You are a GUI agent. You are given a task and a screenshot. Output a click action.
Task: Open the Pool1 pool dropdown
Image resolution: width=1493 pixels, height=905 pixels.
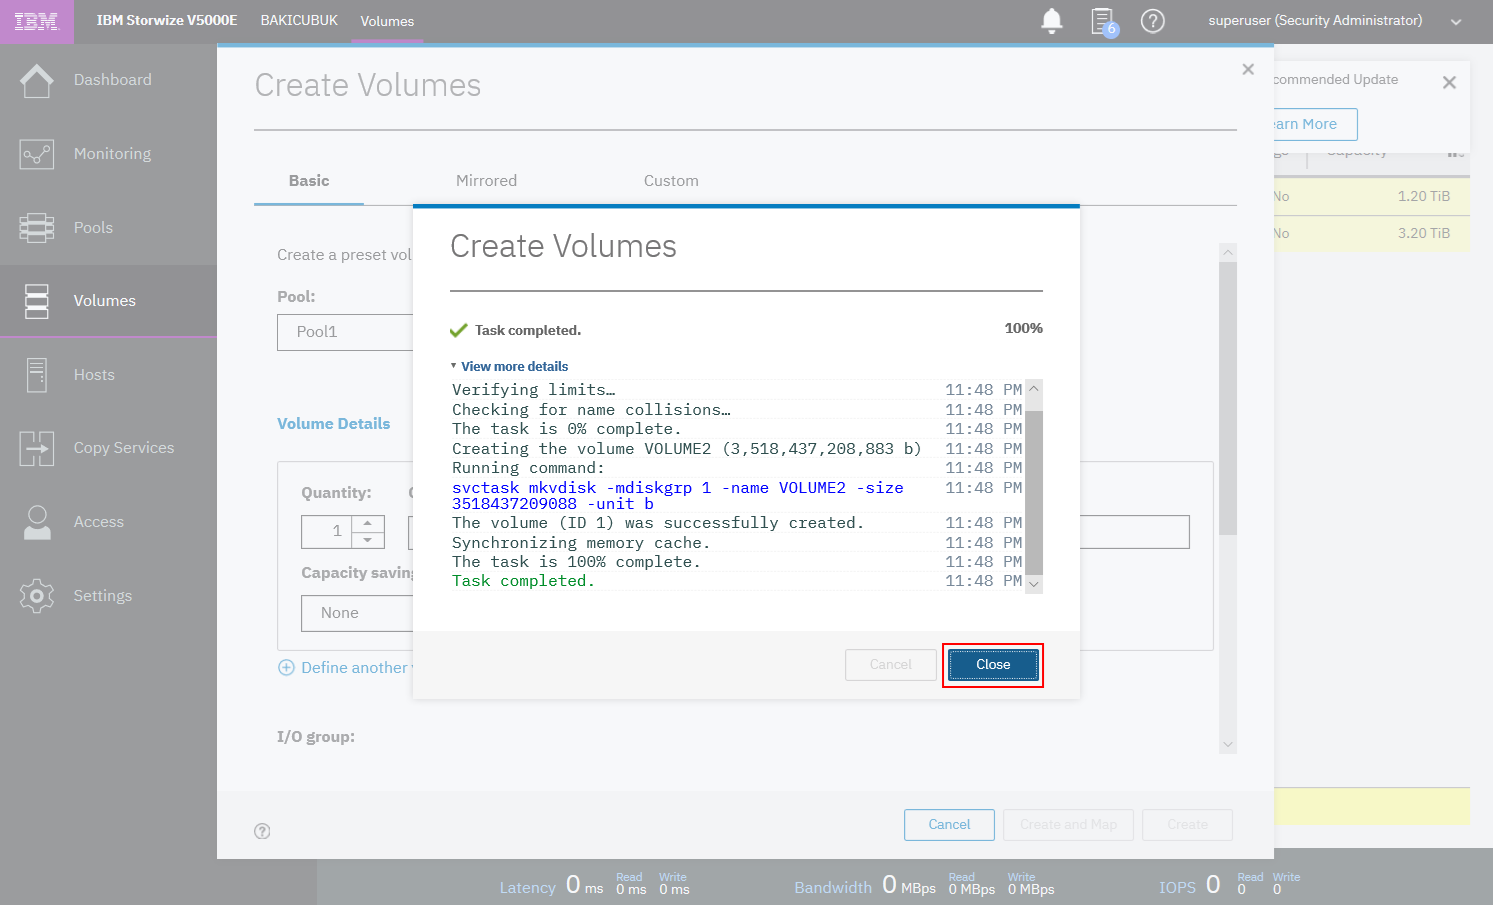coord(345,332)
